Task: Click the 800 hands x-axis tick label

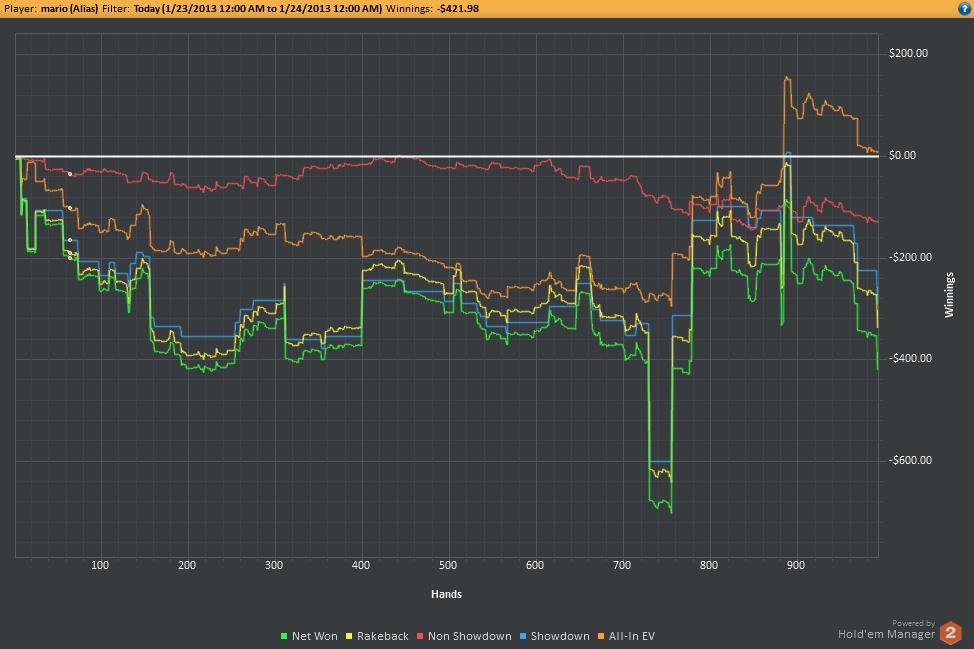Action: click(x=709, y=565)
